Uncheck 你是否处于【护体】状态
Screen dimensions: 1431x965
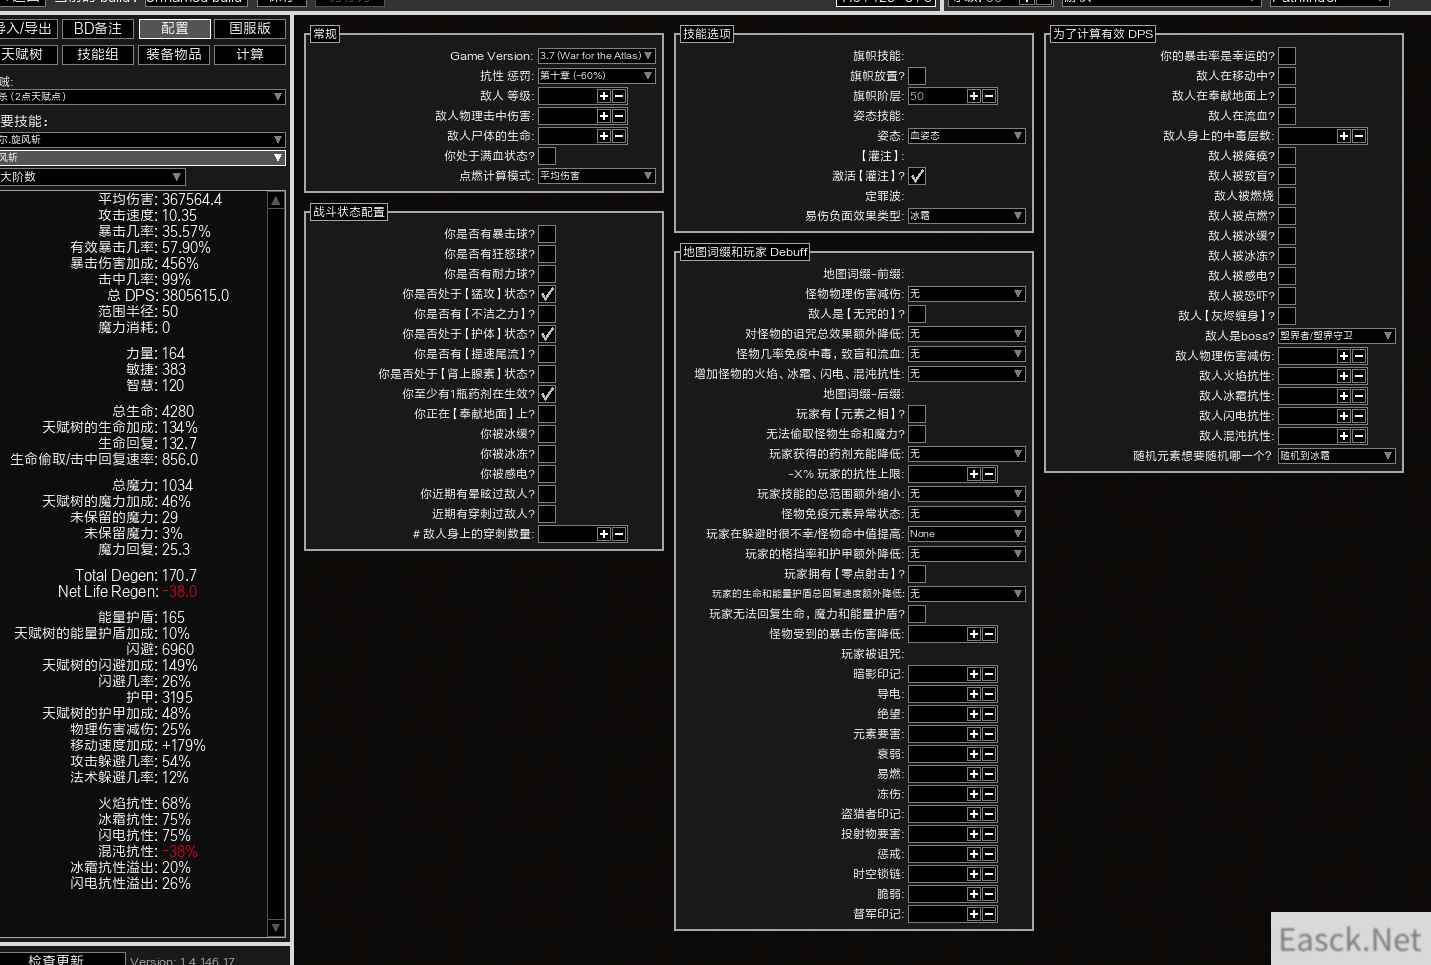[547, 334]
